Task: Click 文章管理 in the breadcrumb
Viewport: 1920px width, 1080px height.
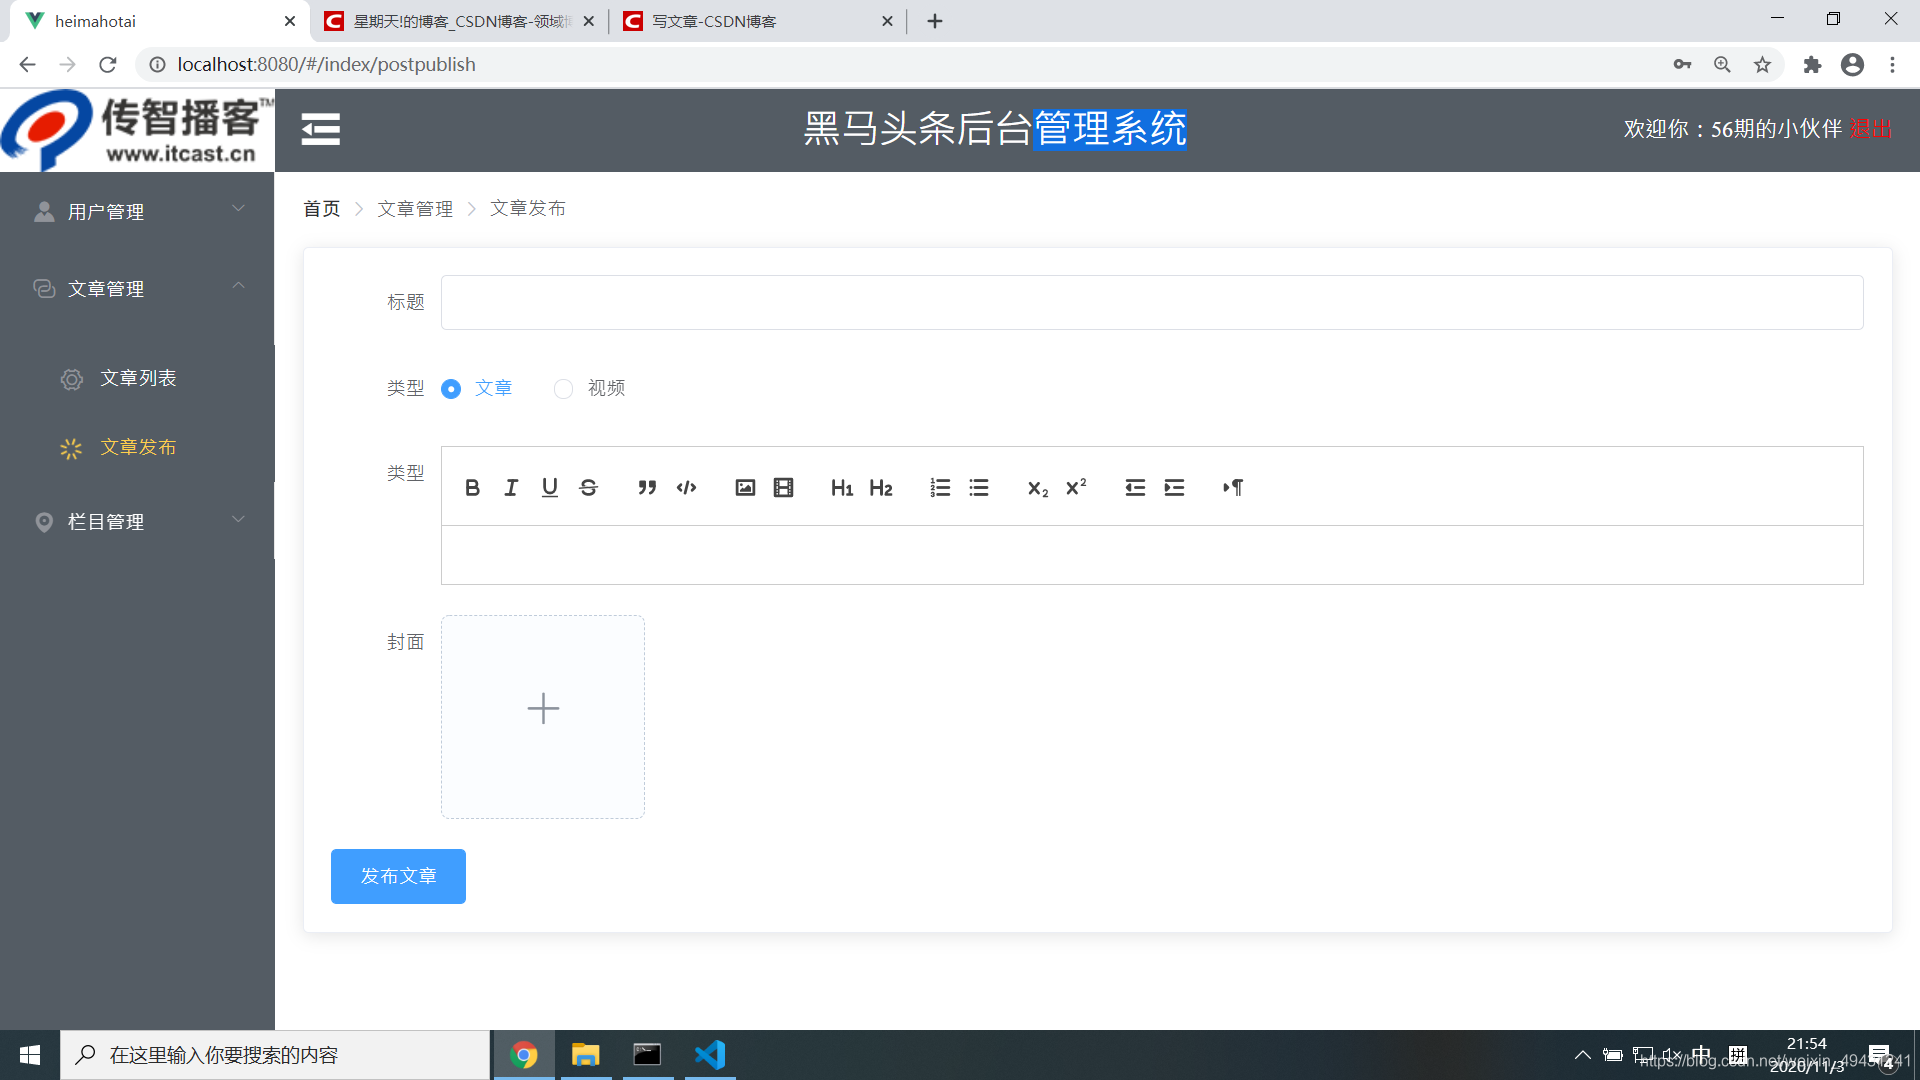Action: pyautogui.click(x=415, y=208)
